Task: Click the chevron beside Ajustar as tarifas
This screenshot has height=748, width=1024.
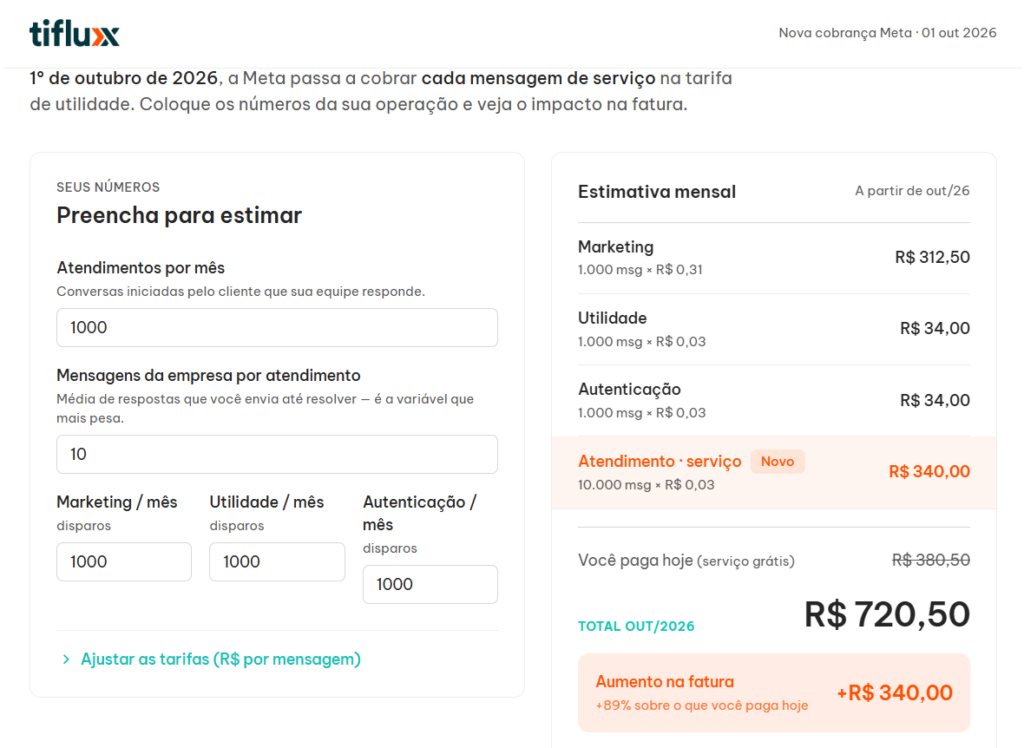Action: point(66,659)
